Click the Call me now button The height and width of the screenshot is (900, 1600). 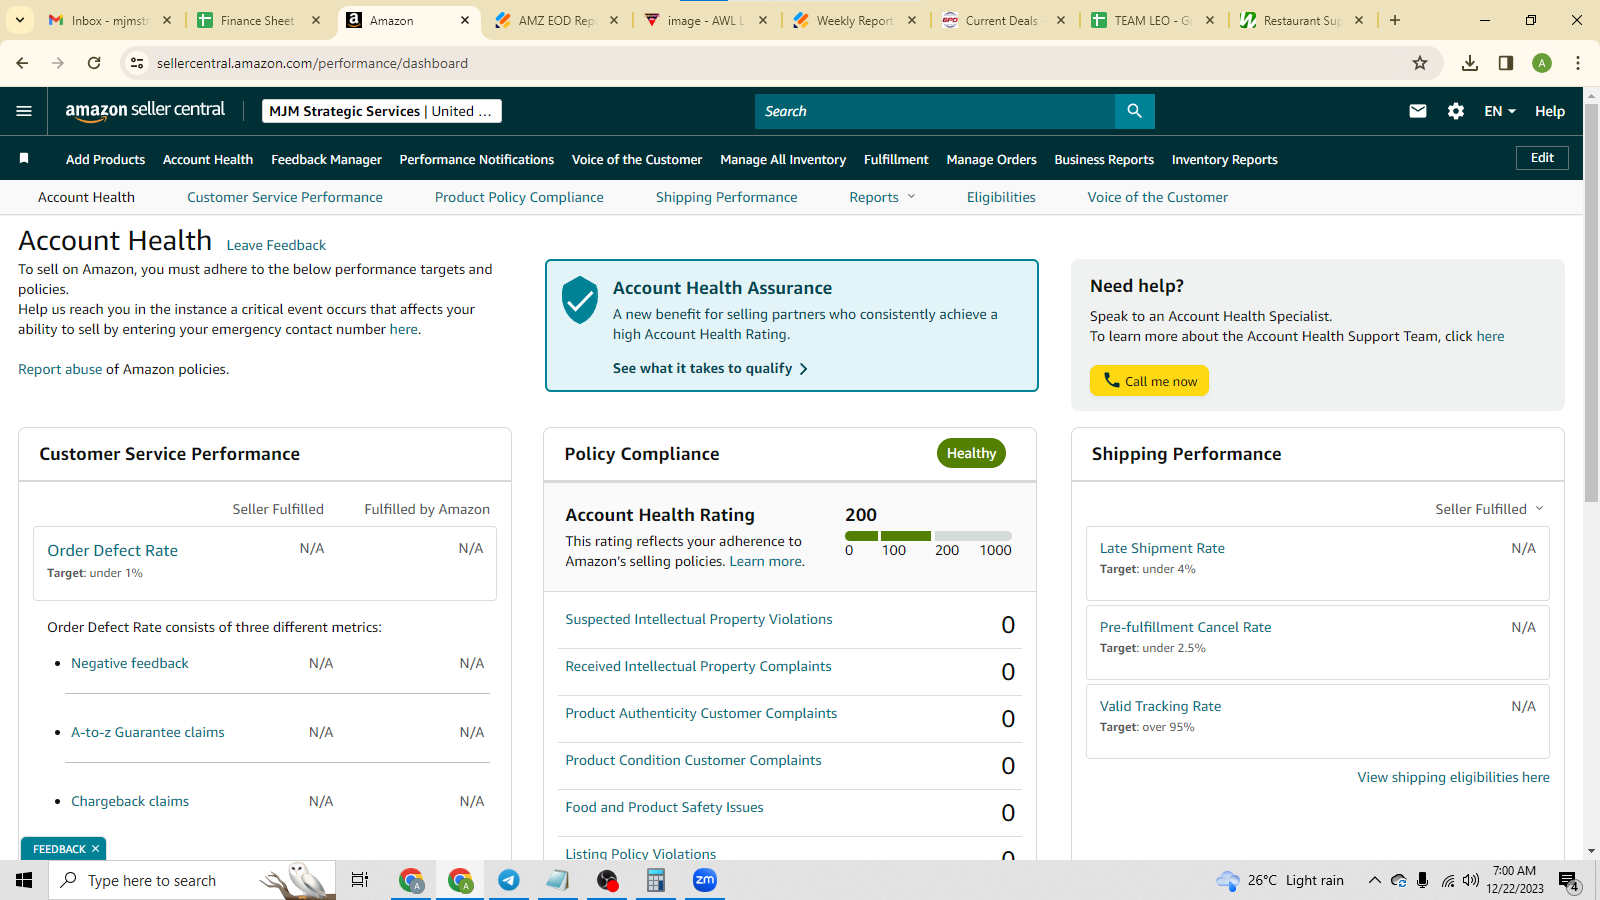(x=1149, y=381)
